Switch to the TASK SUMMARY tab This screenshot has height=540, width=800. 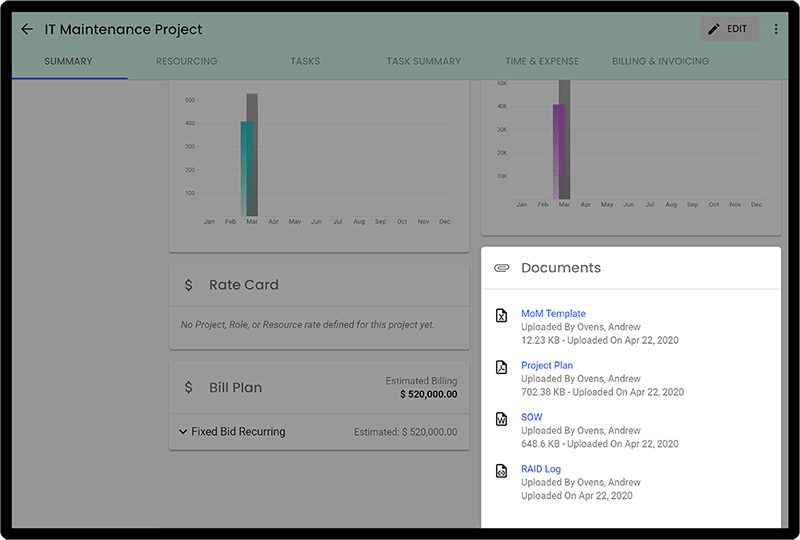click(x=423, y=61)
